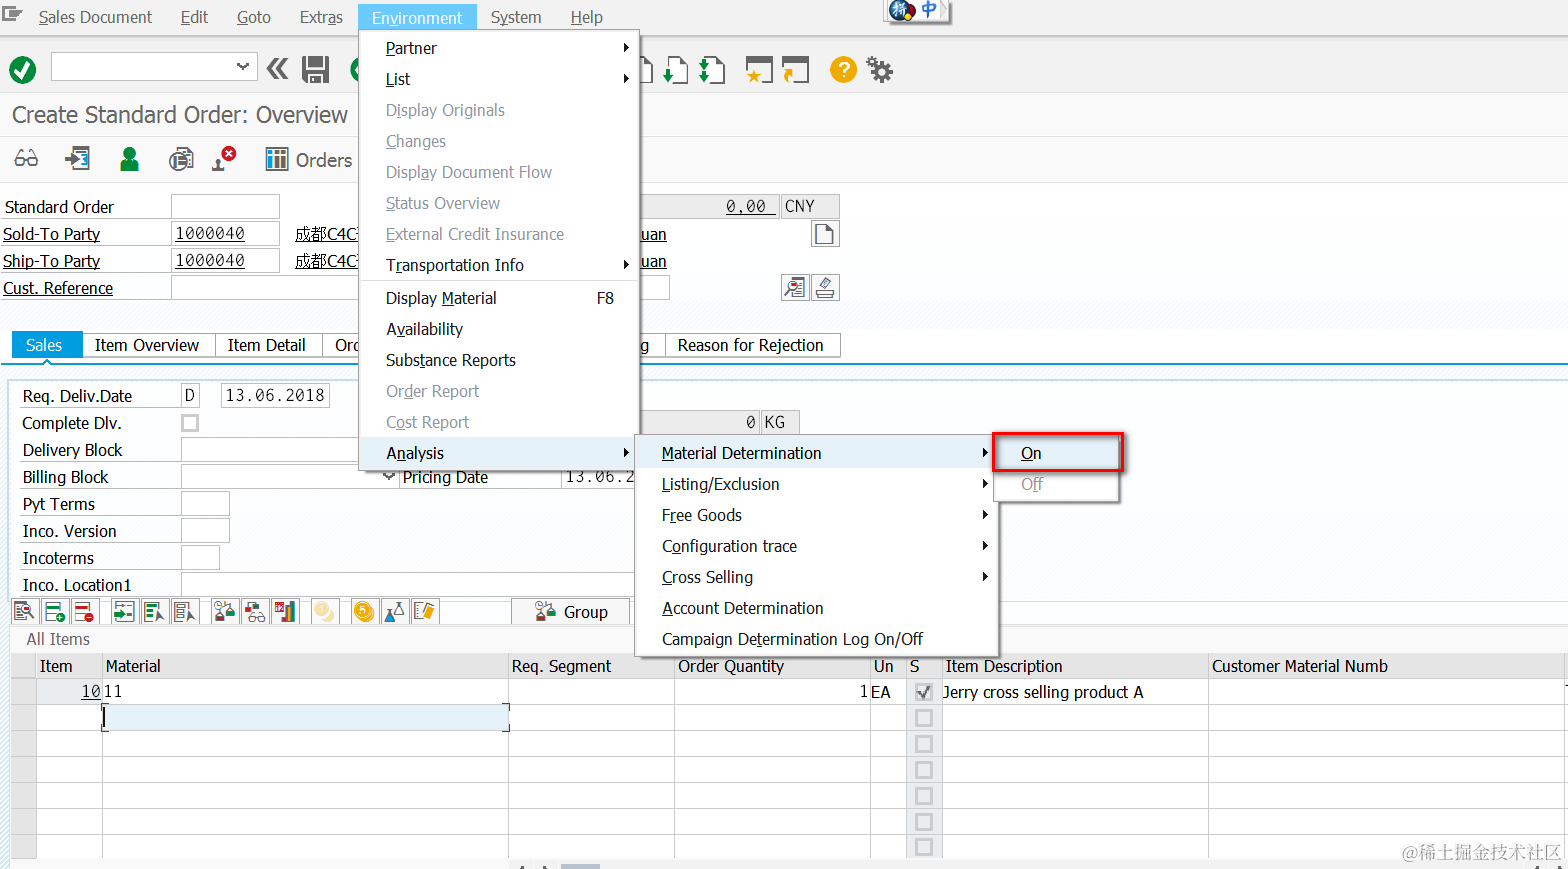Image resolution: width=1568 pixels, height=869 pixels.
Task: Expand the Cross Selling submenu
Action: coord(816,577)
